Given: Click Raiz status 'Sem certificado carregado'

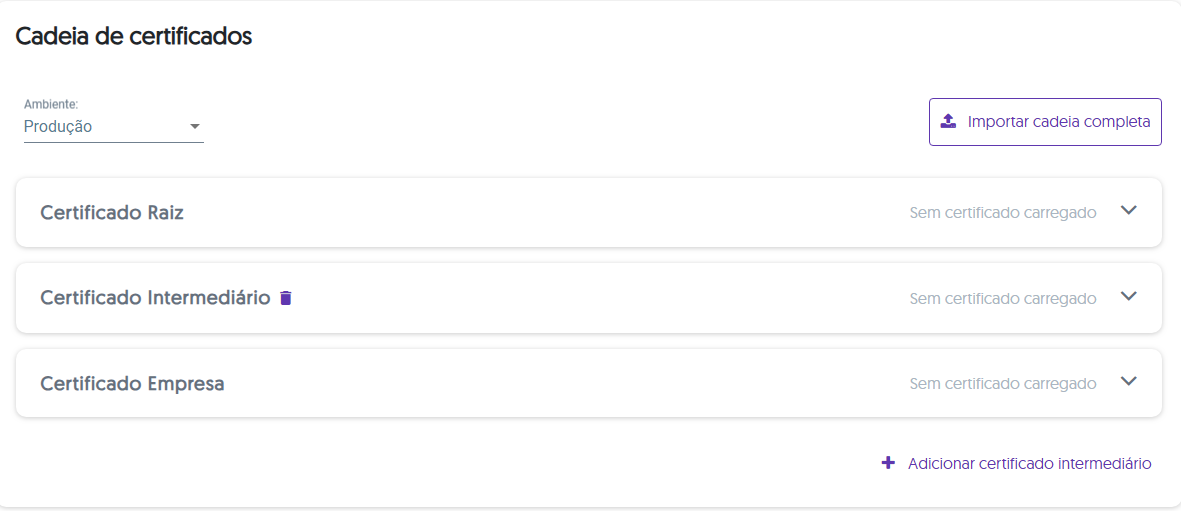Looking at the screenshot, I should pyautogui.click(x=1002, y=213).
